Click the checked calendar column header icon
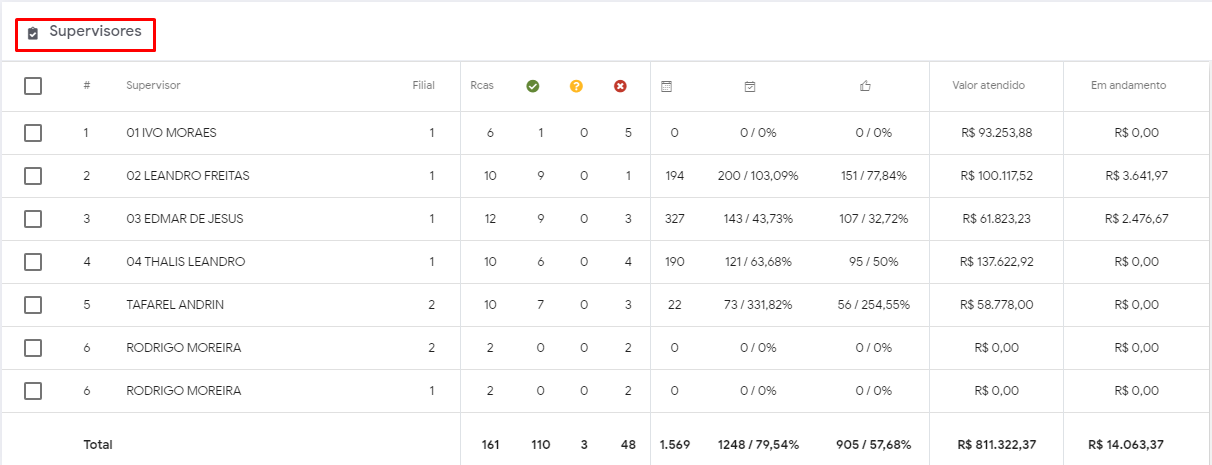The image size is (1212, 465). (x=749, y=86)
